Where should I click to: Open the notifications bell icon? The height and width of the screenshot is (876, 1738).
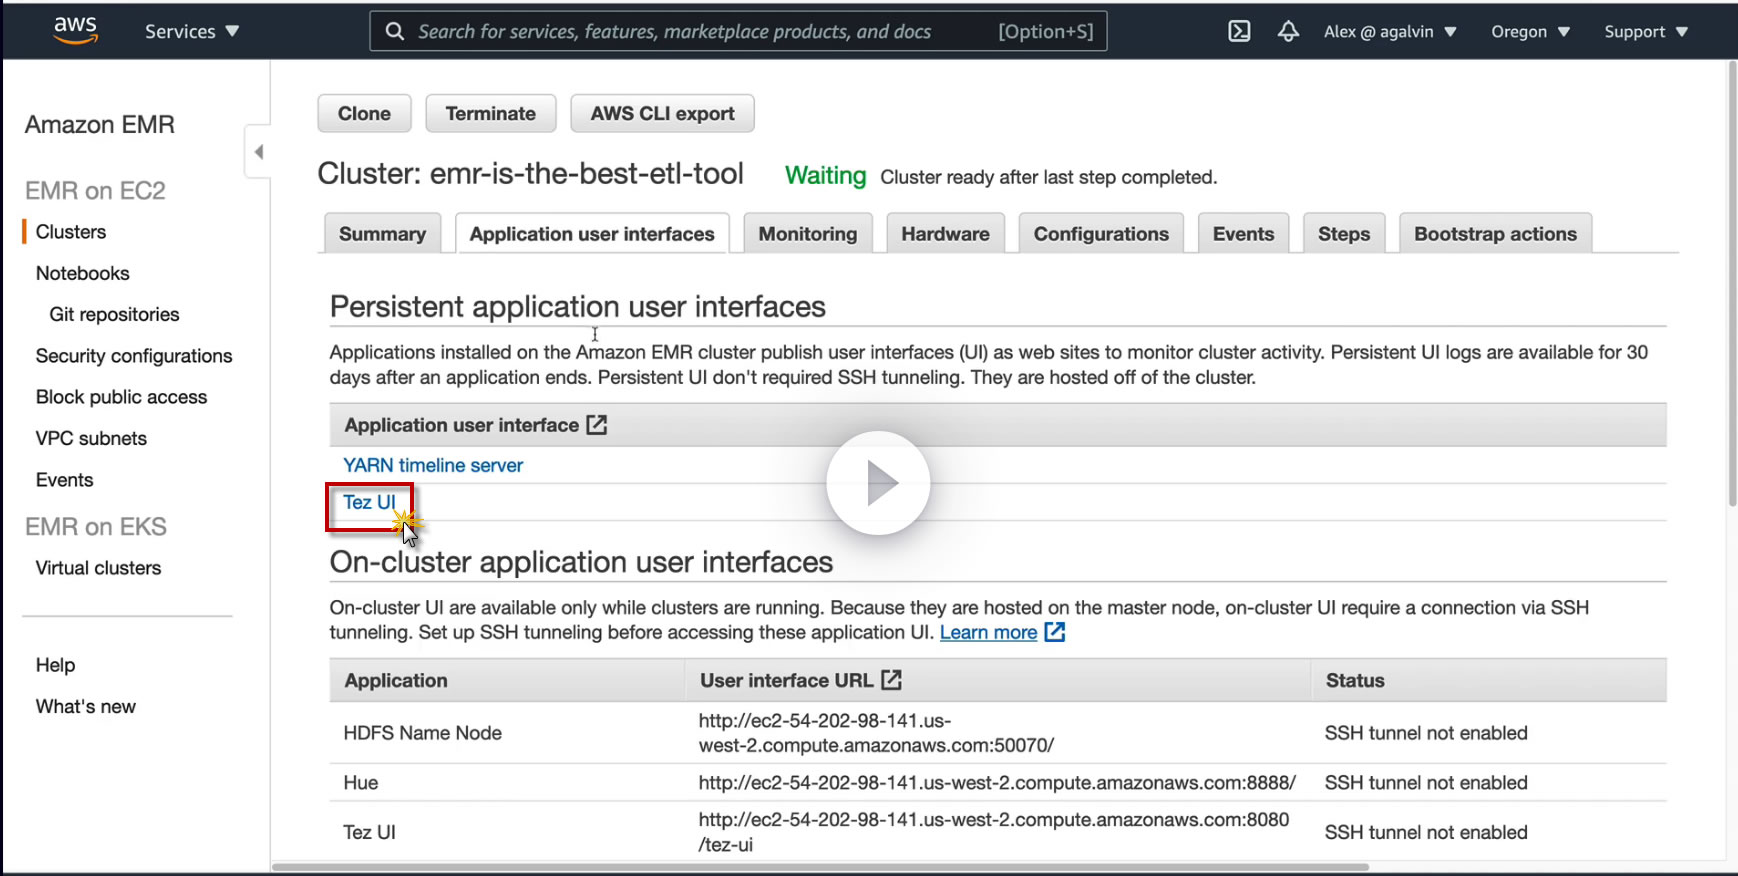[x=1288, y=31]
